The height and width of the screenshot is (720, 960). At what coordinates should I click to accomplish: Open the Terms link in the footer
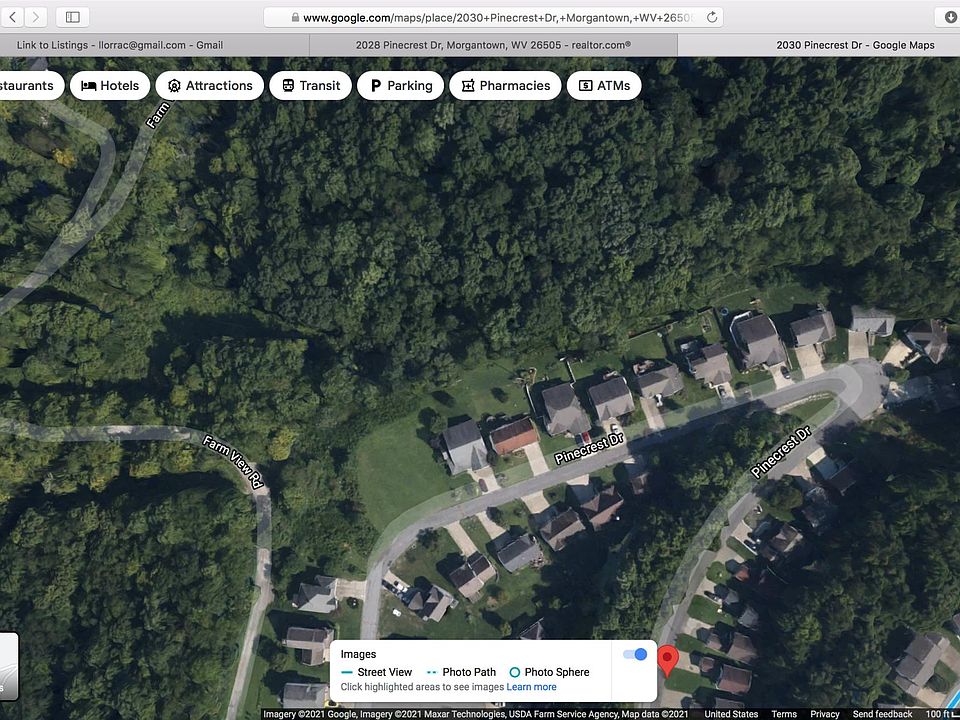(x=783, y=714)
